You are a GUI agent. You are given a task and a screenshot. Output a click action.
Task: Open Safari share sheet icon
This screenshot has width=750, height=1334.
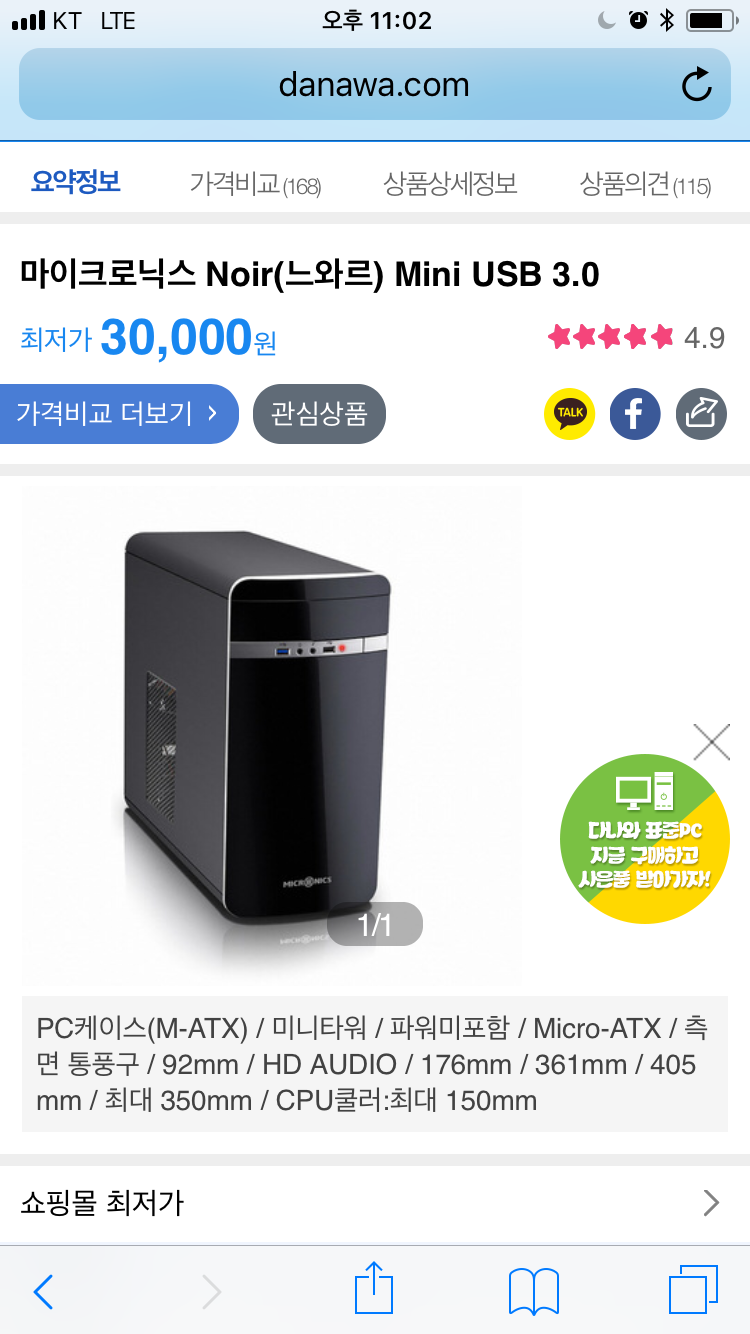point(374,1288)
